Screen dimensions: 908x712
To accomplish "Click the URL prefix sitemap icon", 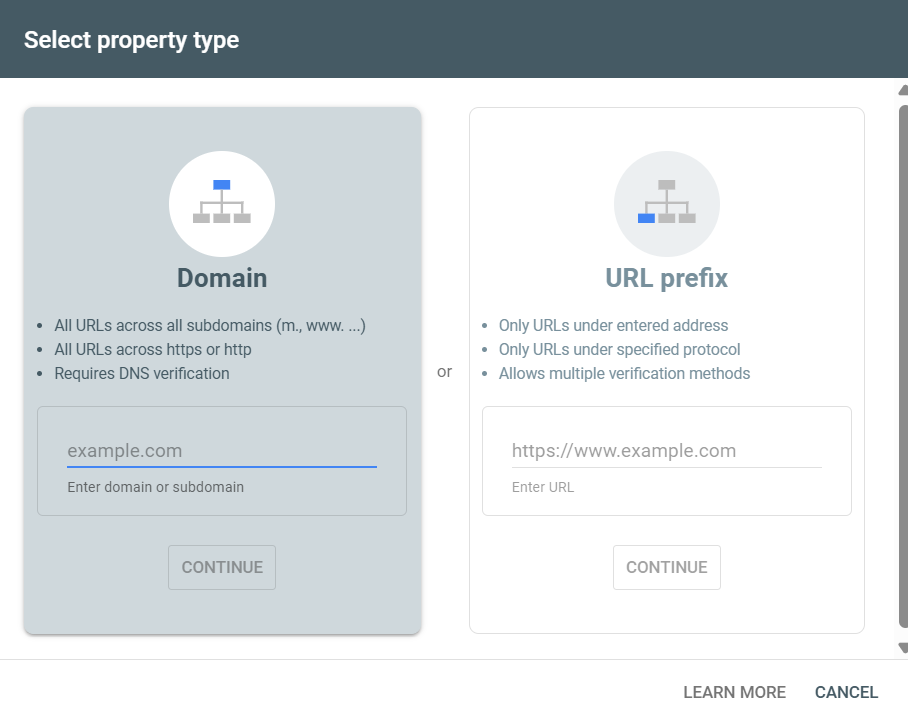I will 666,204.
